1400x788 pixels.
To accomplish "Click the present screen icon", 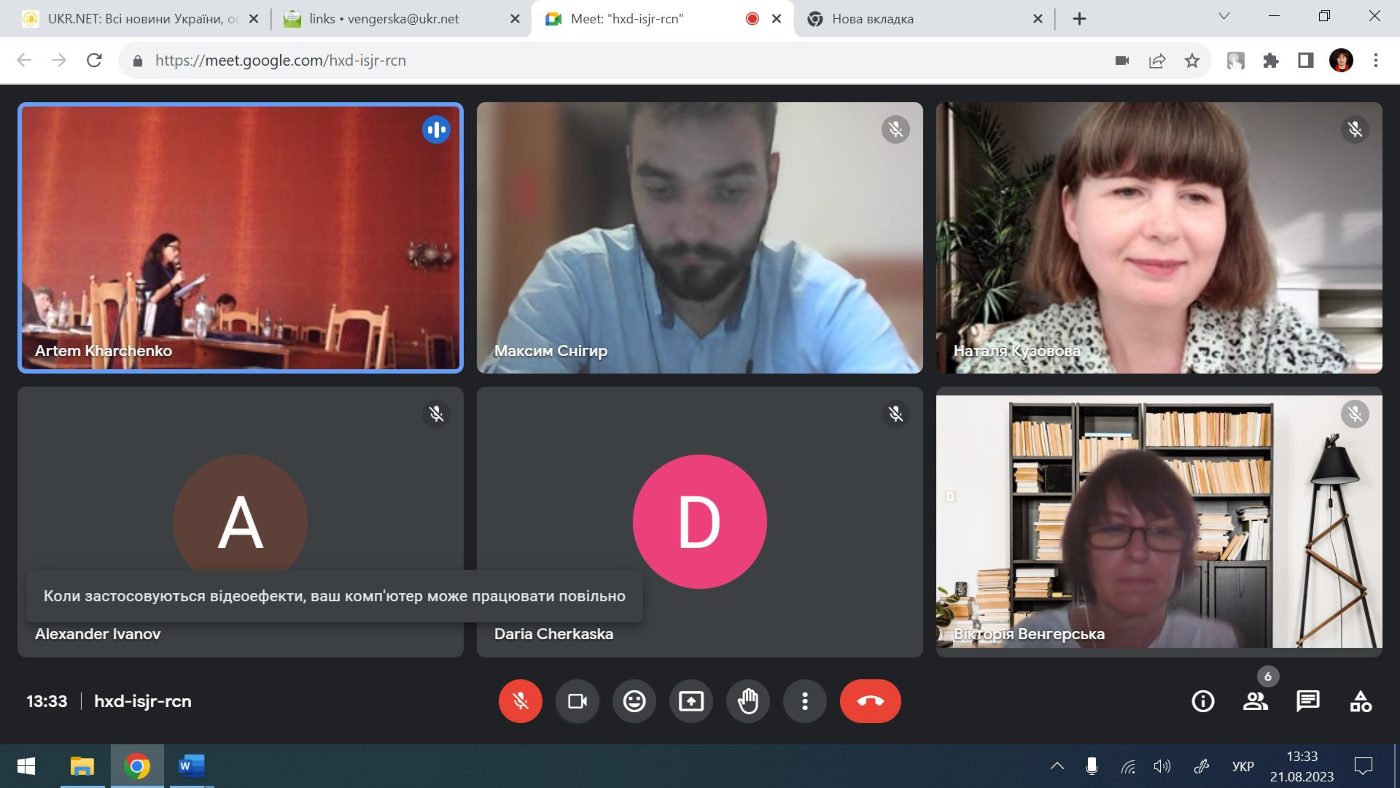I will (691, 701).
